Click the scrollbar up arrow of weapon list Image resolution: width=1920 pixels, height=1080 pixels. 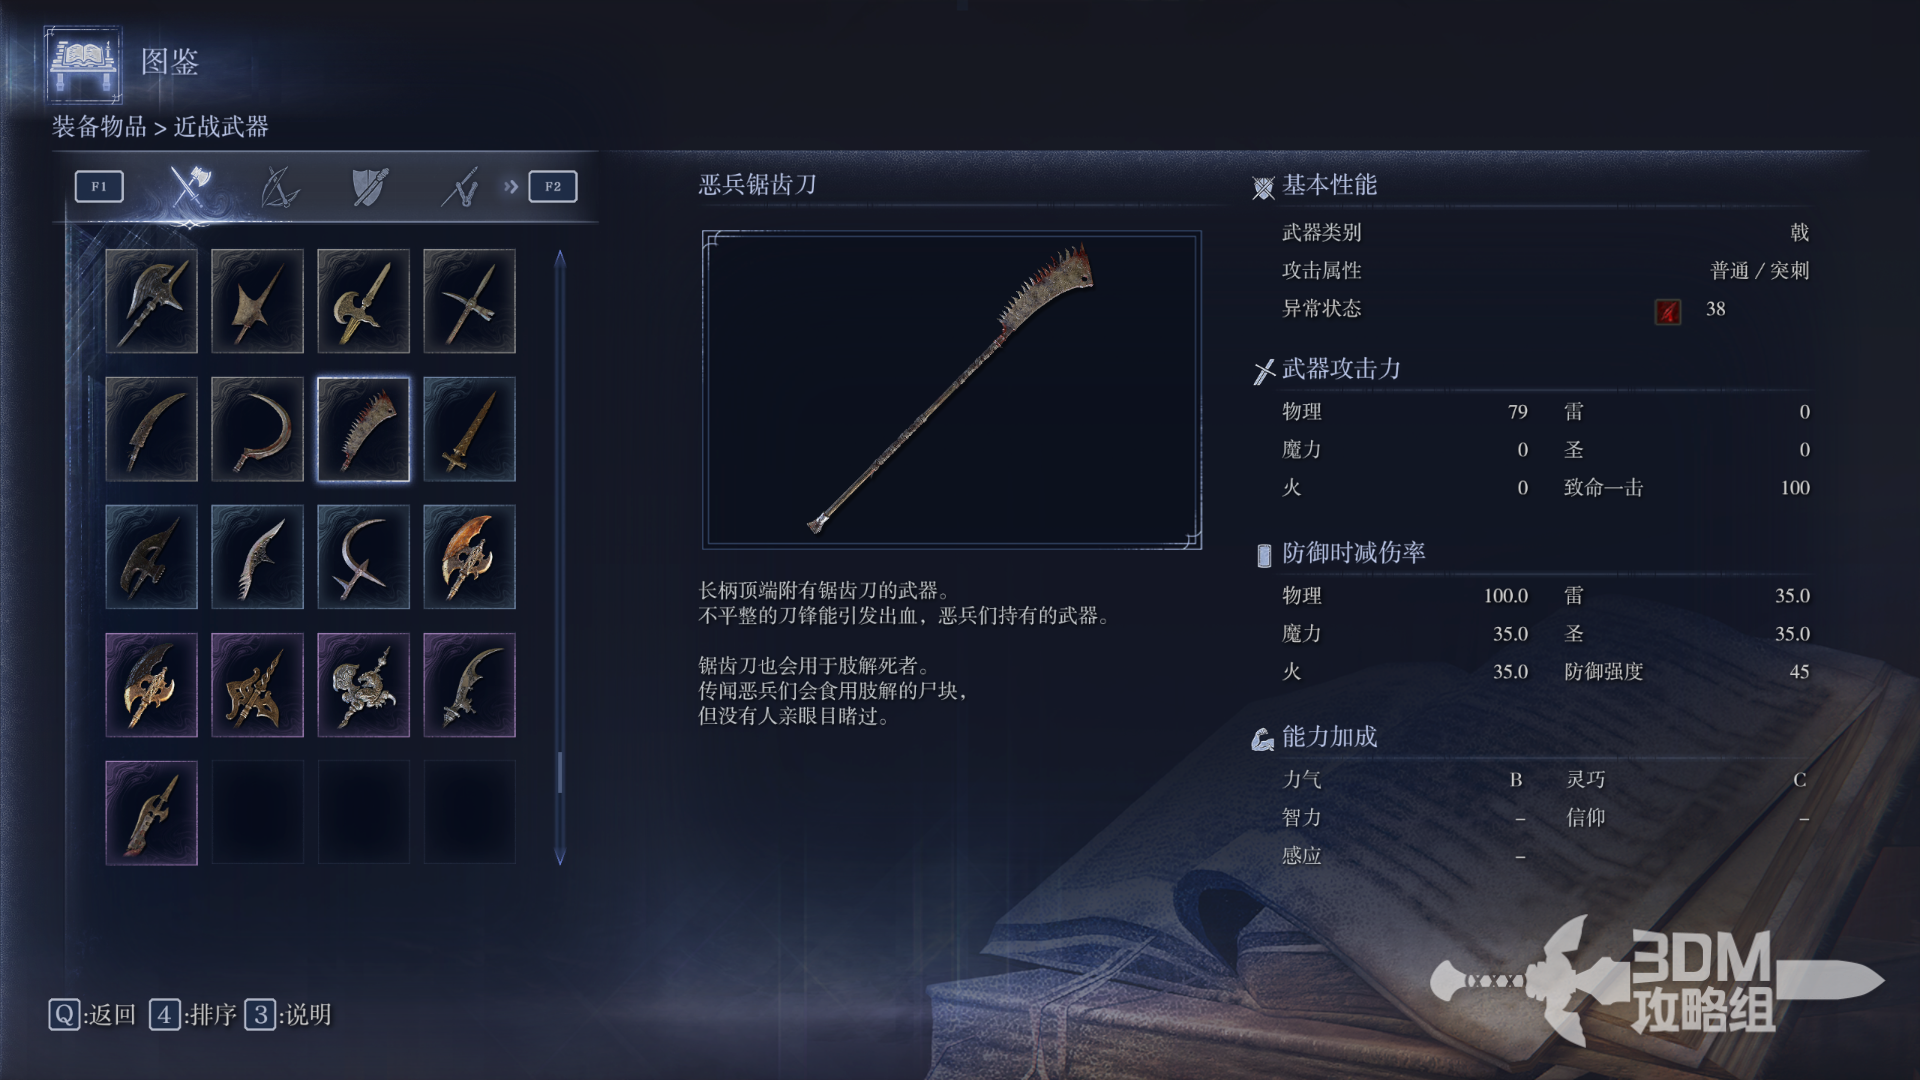(560, 258)
